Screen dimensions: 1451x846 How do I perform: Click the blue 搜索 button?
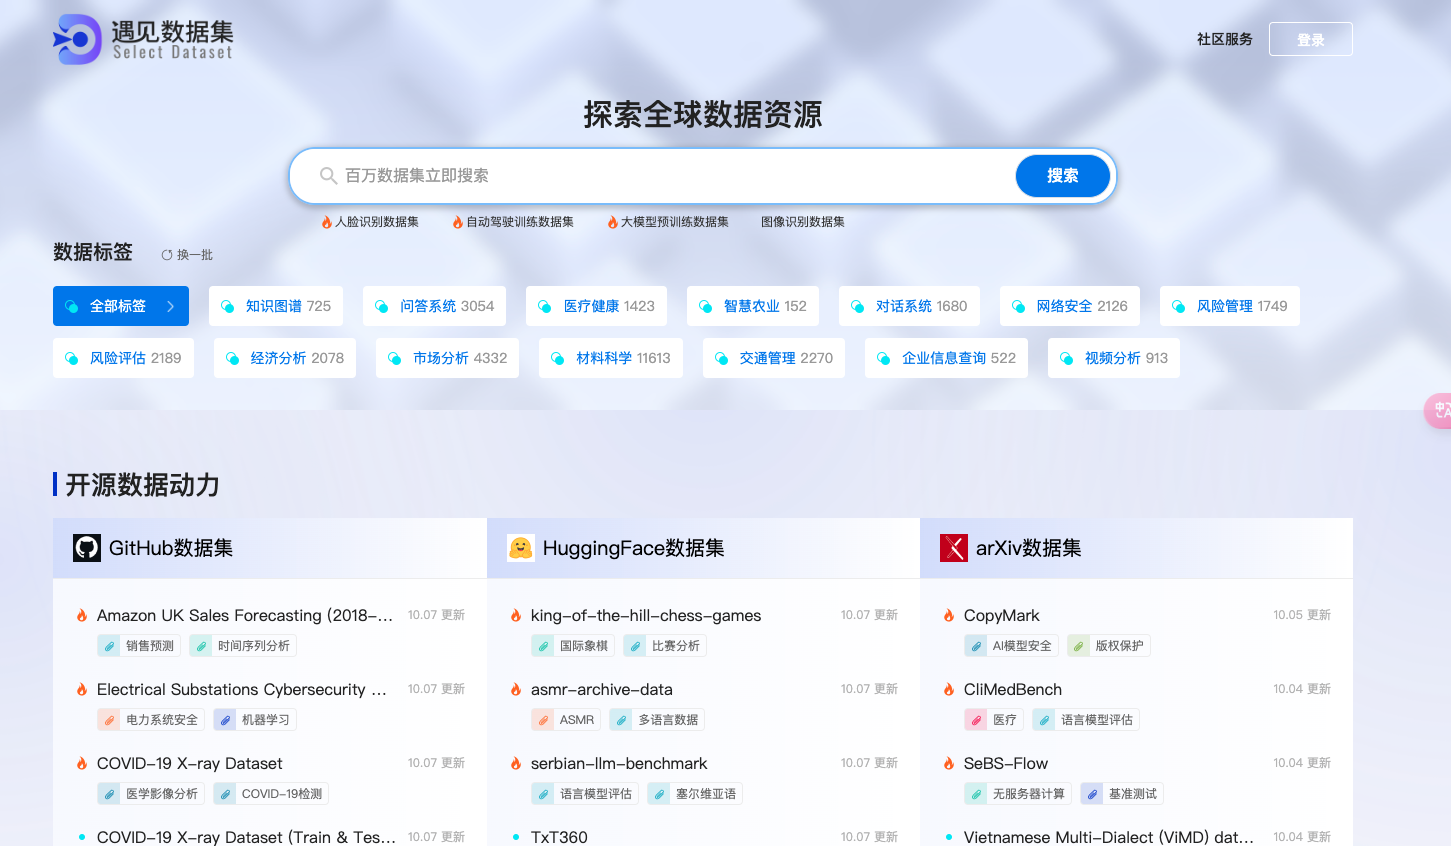pos(1062,176)
